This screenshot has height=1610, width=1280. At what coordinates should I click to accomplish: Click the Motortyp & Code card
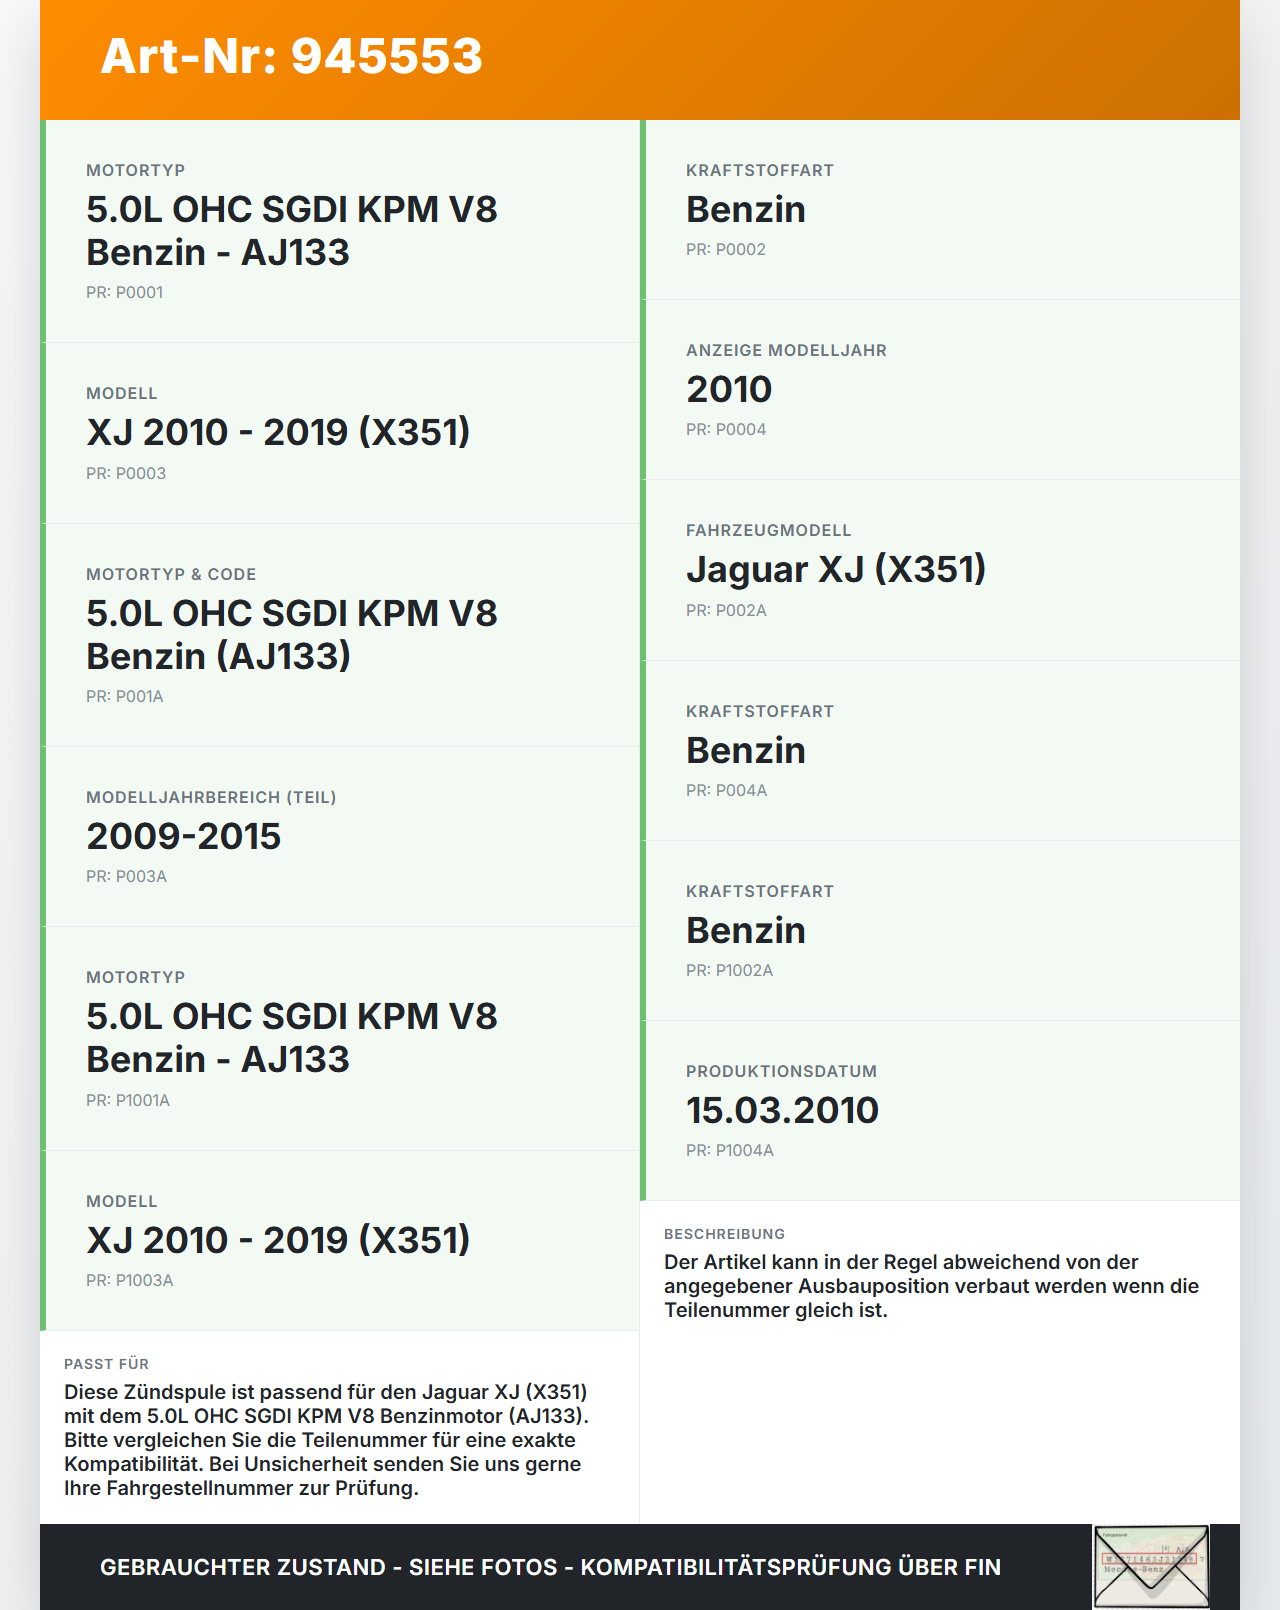340,635
